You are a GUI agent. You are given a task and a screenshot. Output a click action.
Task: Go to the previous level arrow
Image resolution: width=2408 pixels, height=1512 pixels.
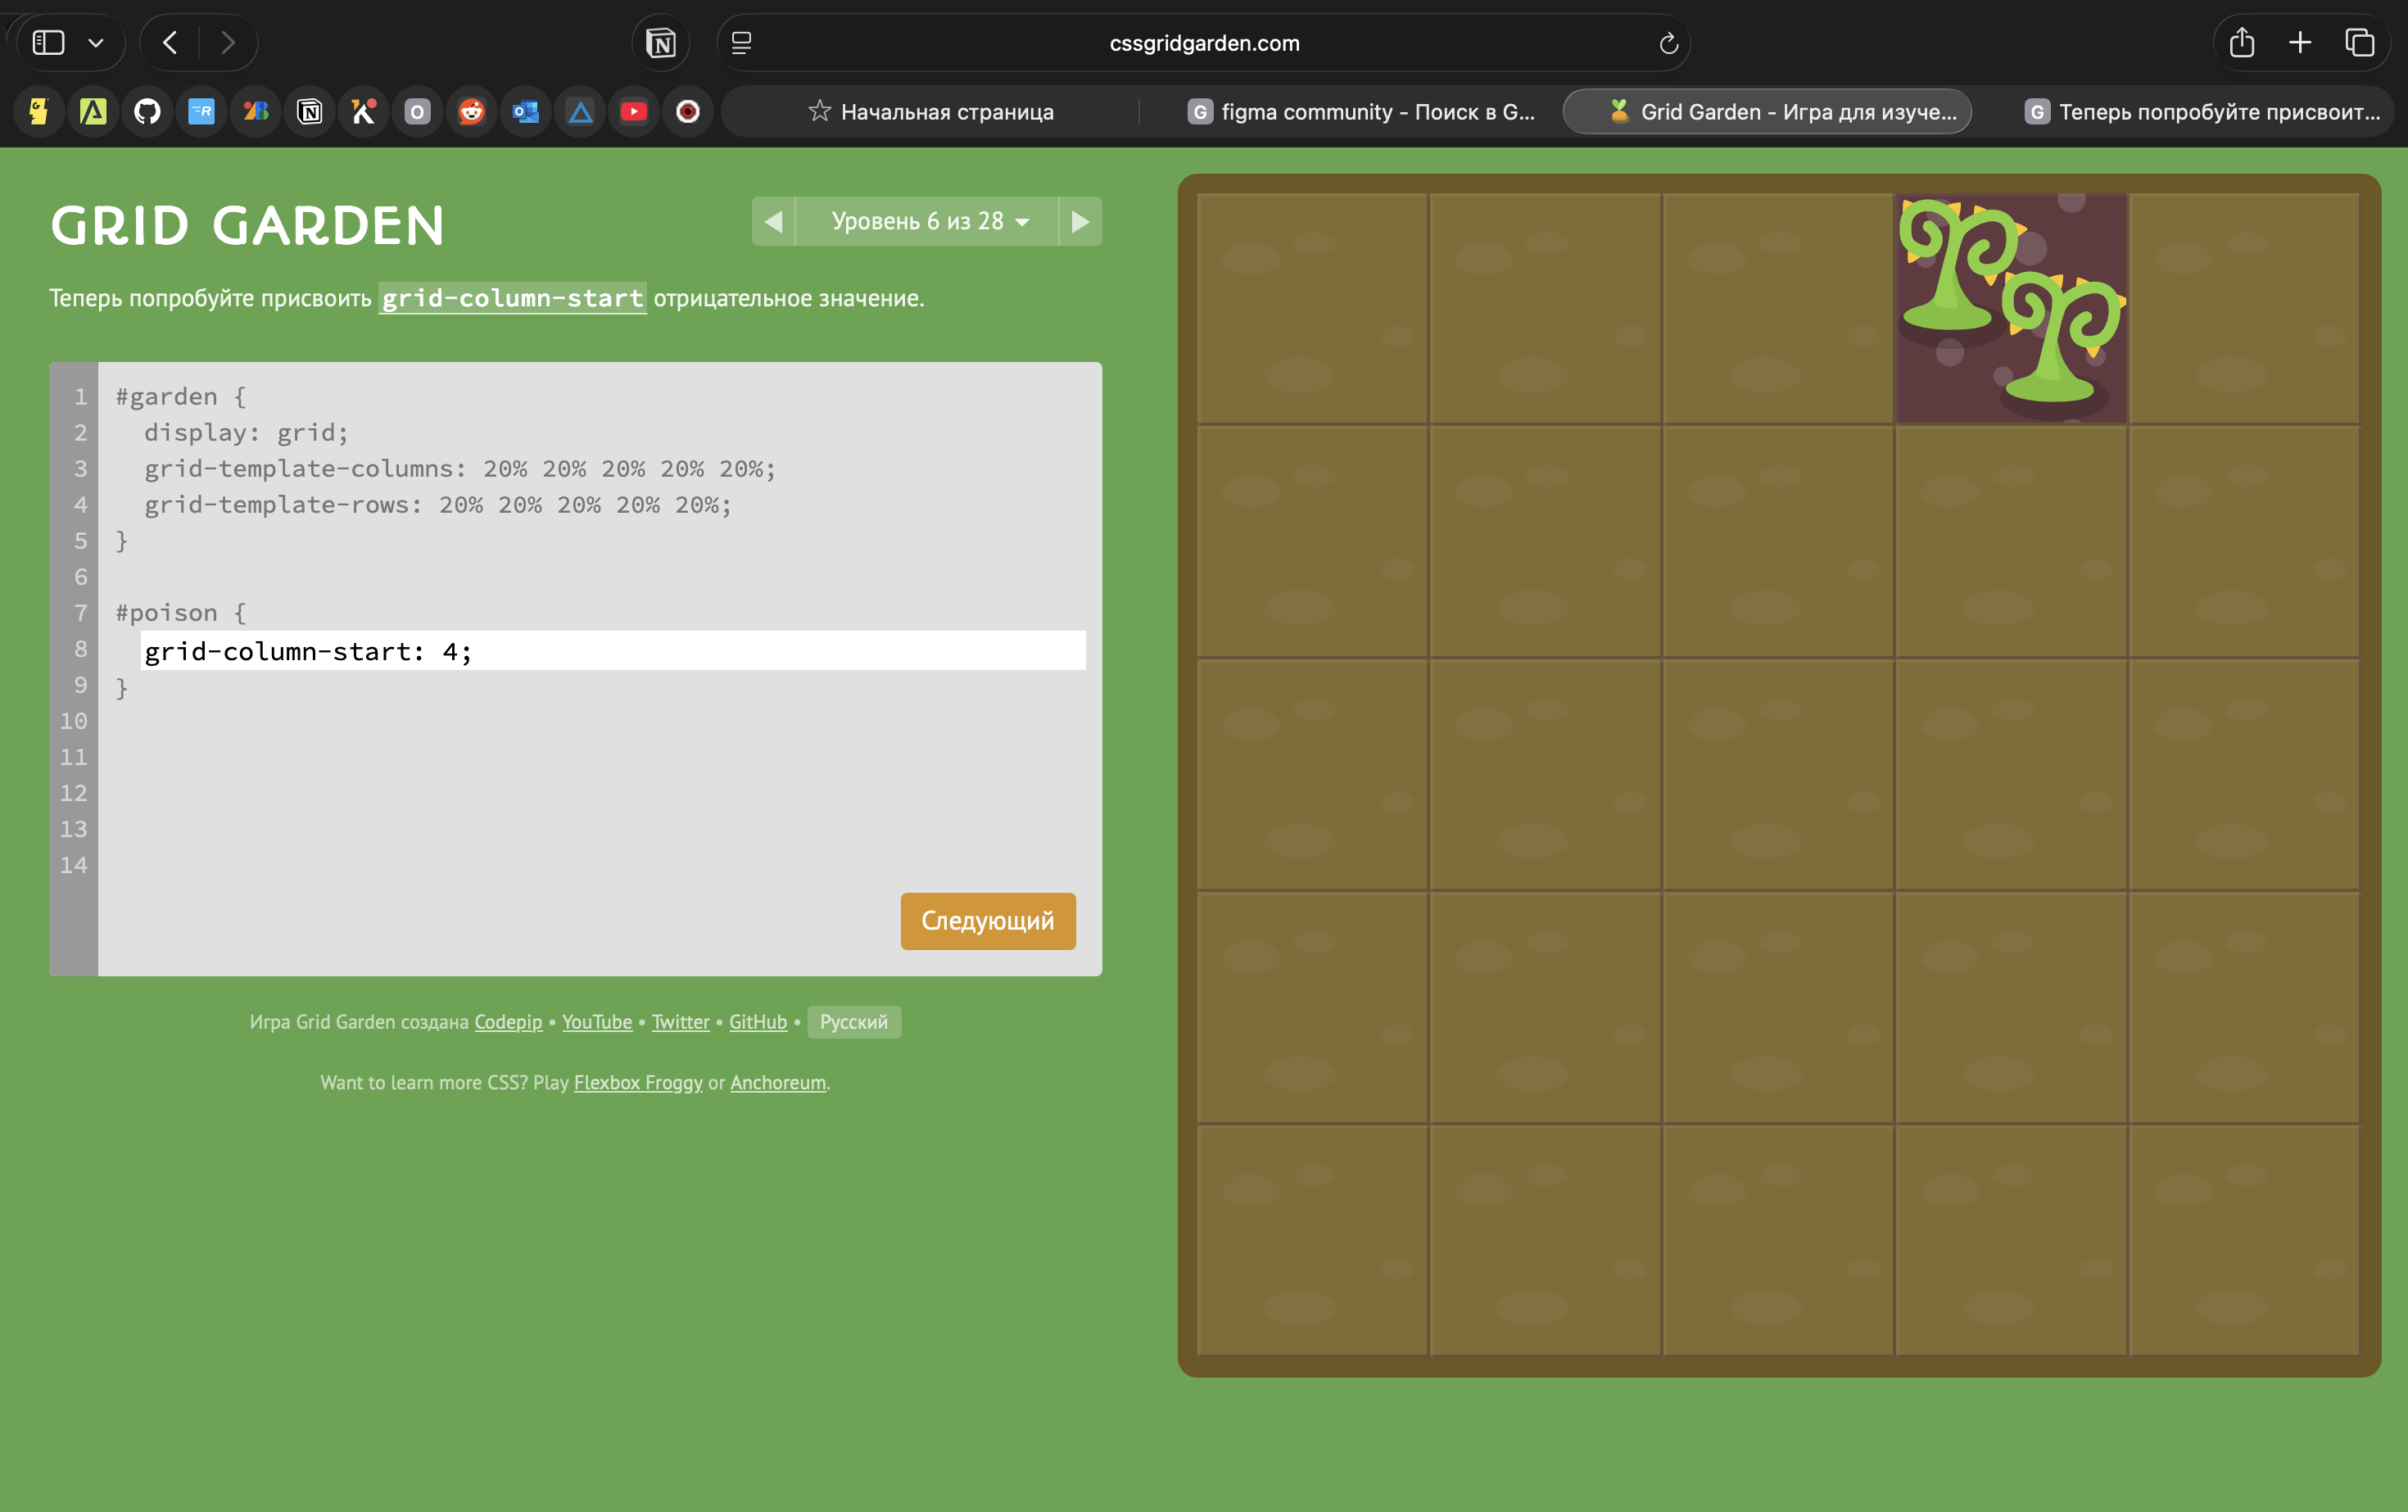tap(774, 221)
